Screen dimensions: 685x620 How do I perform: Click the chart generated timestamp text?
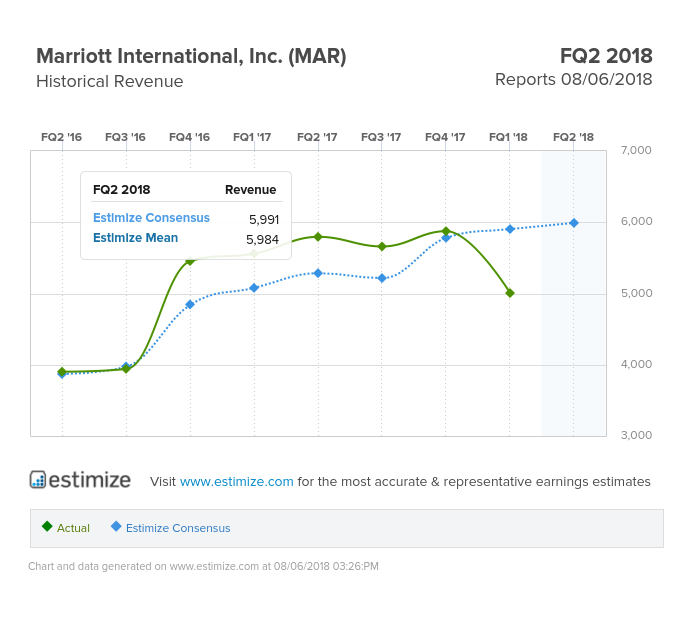pyautogui.click(x=204, y=566)
